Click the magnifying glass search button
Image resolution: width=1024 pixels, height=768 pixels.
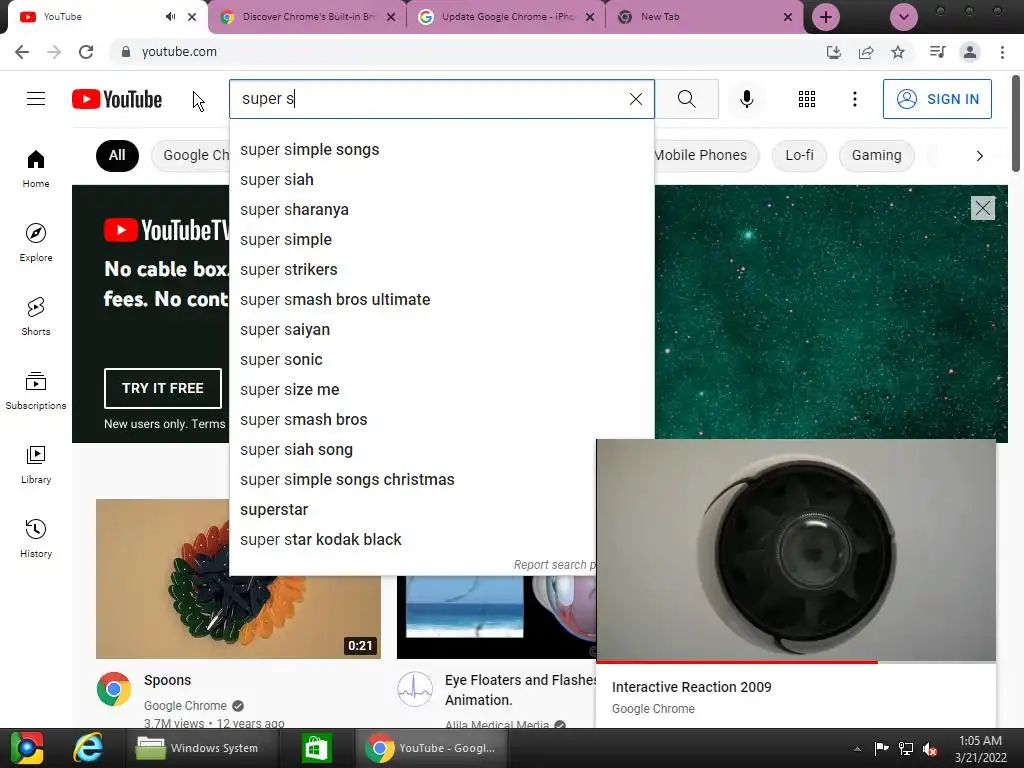click(686, 99)
